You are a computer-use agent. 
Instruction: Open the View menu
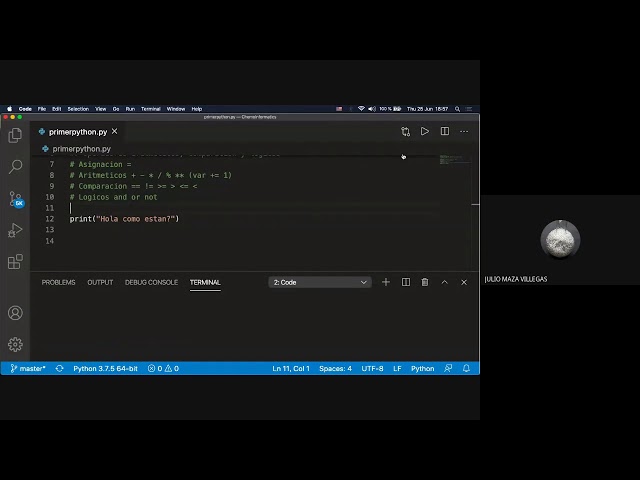pos(100,109)
